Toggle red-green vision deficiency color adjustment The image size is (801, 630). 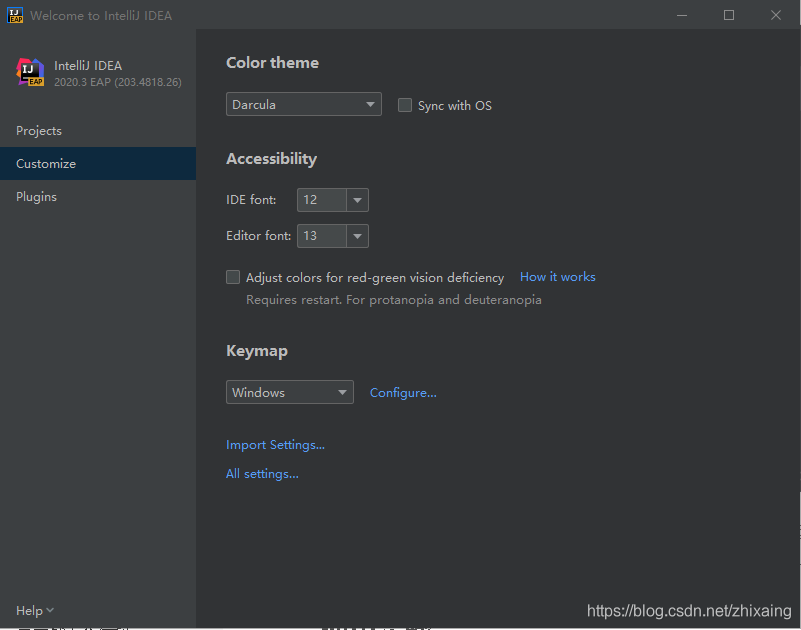click(233, 277)
